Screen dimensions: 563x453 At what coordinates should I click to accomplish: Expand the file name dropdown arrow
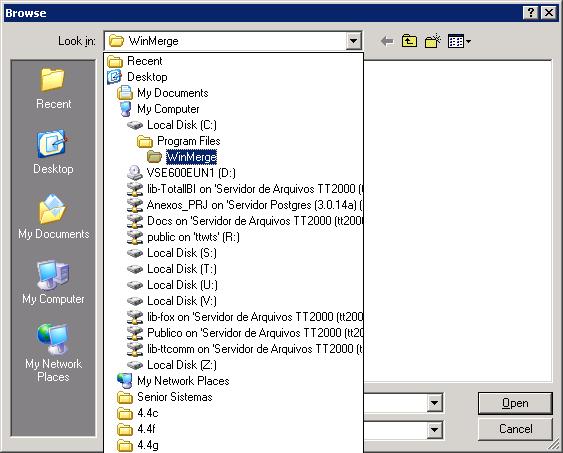tap(434, 403)
